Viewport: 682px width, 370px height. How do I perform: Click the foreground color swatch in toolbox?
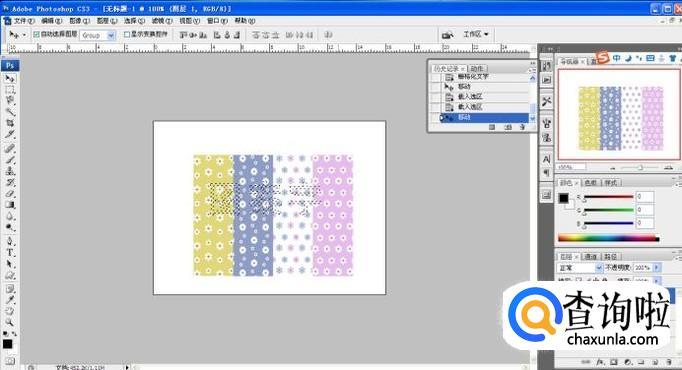coord(8,344)
